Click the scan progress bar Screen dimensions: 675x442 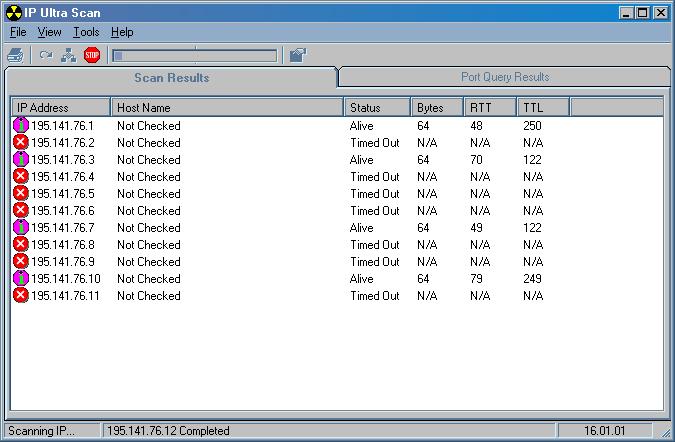195,56
